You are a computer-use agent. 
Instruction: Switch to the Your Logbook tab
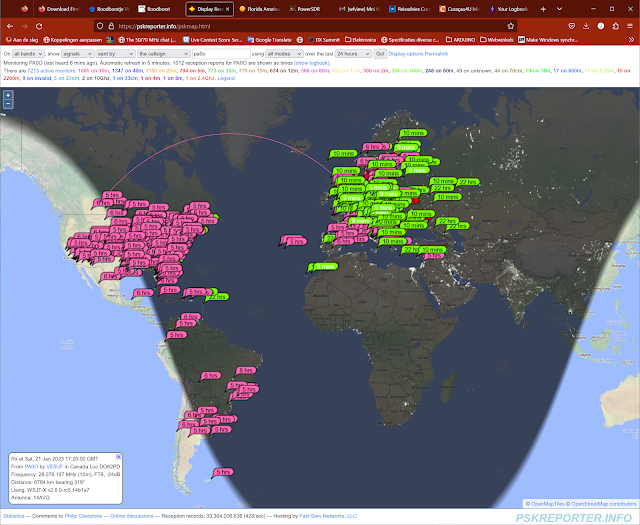point(510,9)
